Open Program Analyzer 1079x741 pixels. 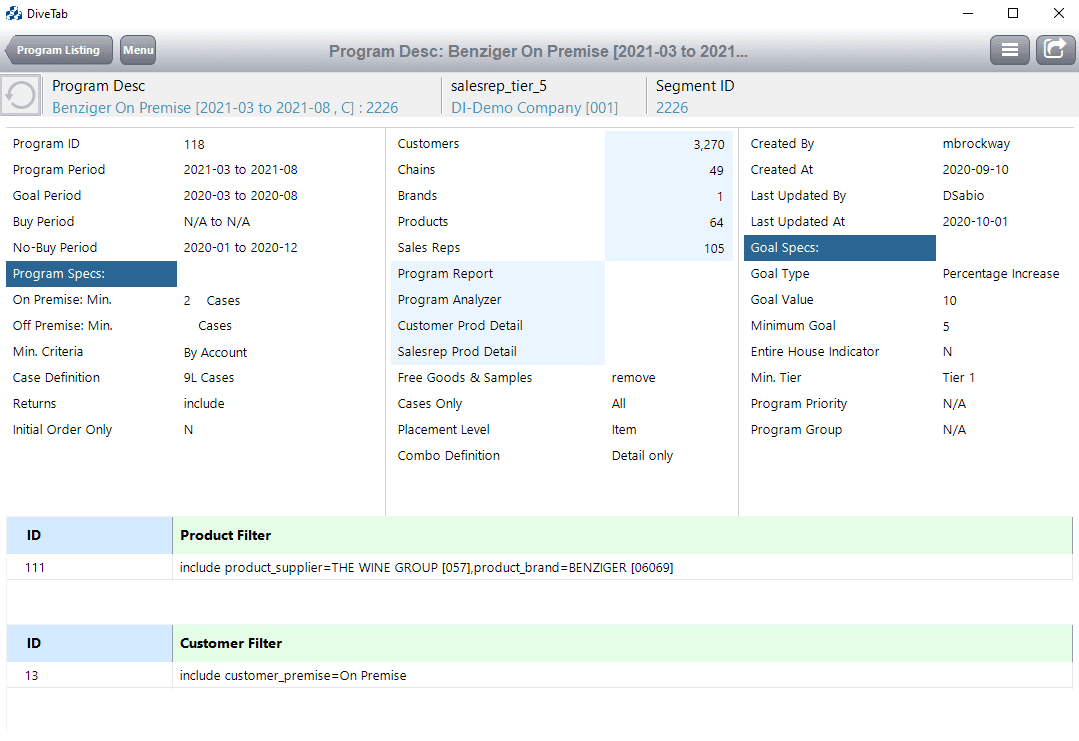449,300
